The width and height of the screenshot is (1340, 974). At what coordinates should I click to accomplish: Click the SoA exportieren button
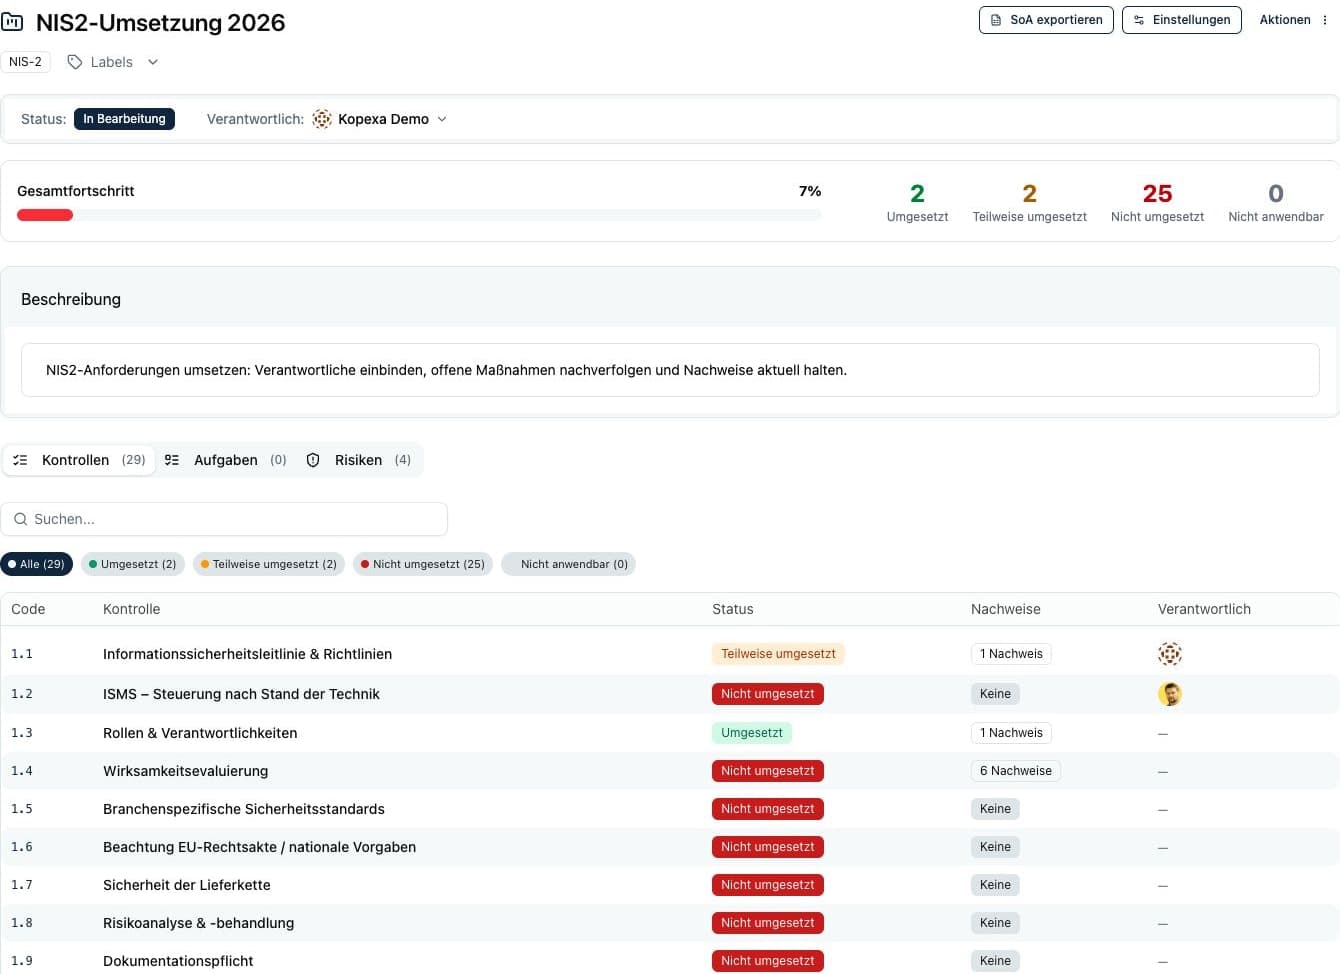pyautogui.click(x=1046, y=20)
